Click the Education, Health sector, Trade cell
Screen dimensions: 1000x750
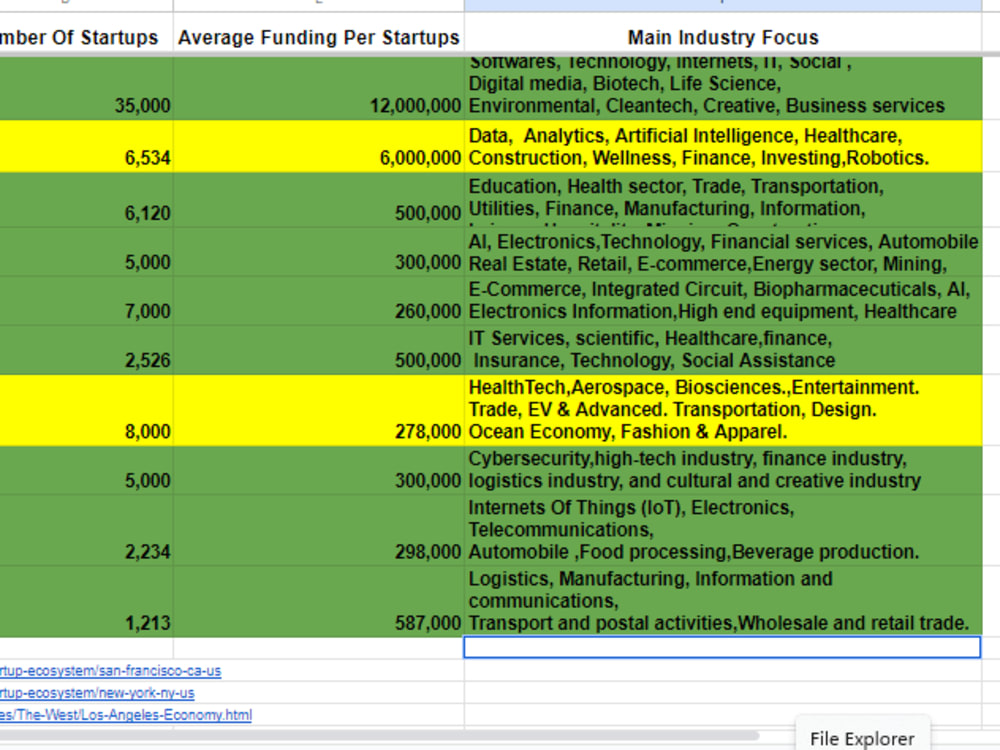point(723,200)
